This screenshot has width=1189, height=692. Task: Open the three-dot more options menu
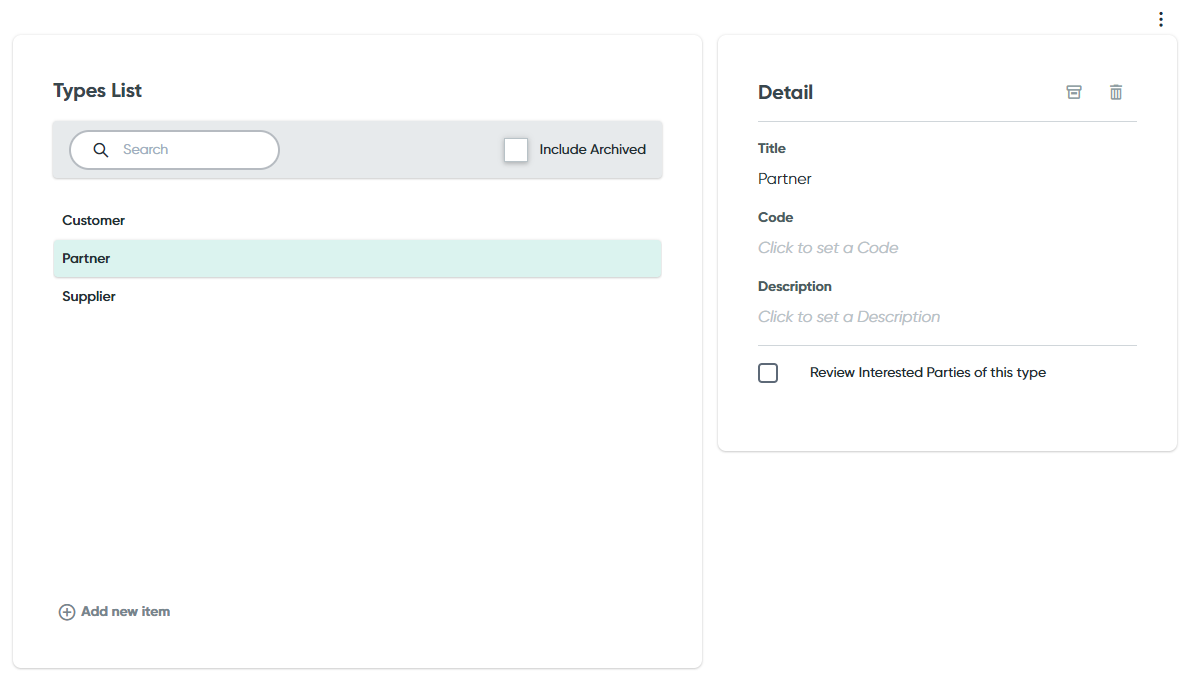pyautogui.click(x=1160, y=20)
